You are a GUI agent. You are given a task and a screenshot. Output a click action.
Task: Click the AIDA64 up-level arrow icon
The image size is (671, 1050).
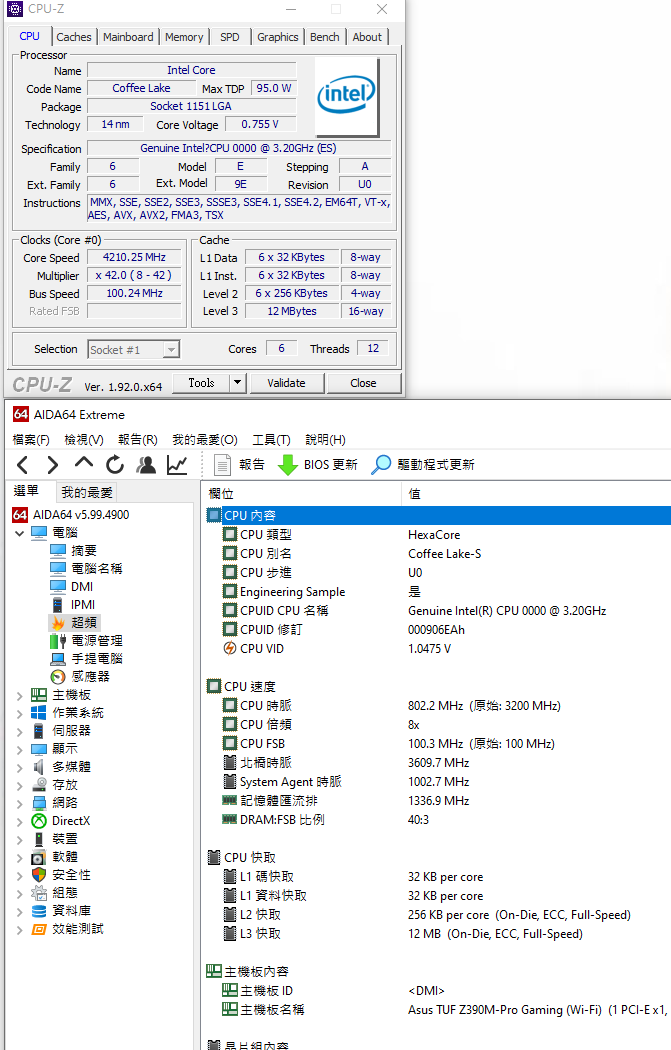[x=84, y=463]
